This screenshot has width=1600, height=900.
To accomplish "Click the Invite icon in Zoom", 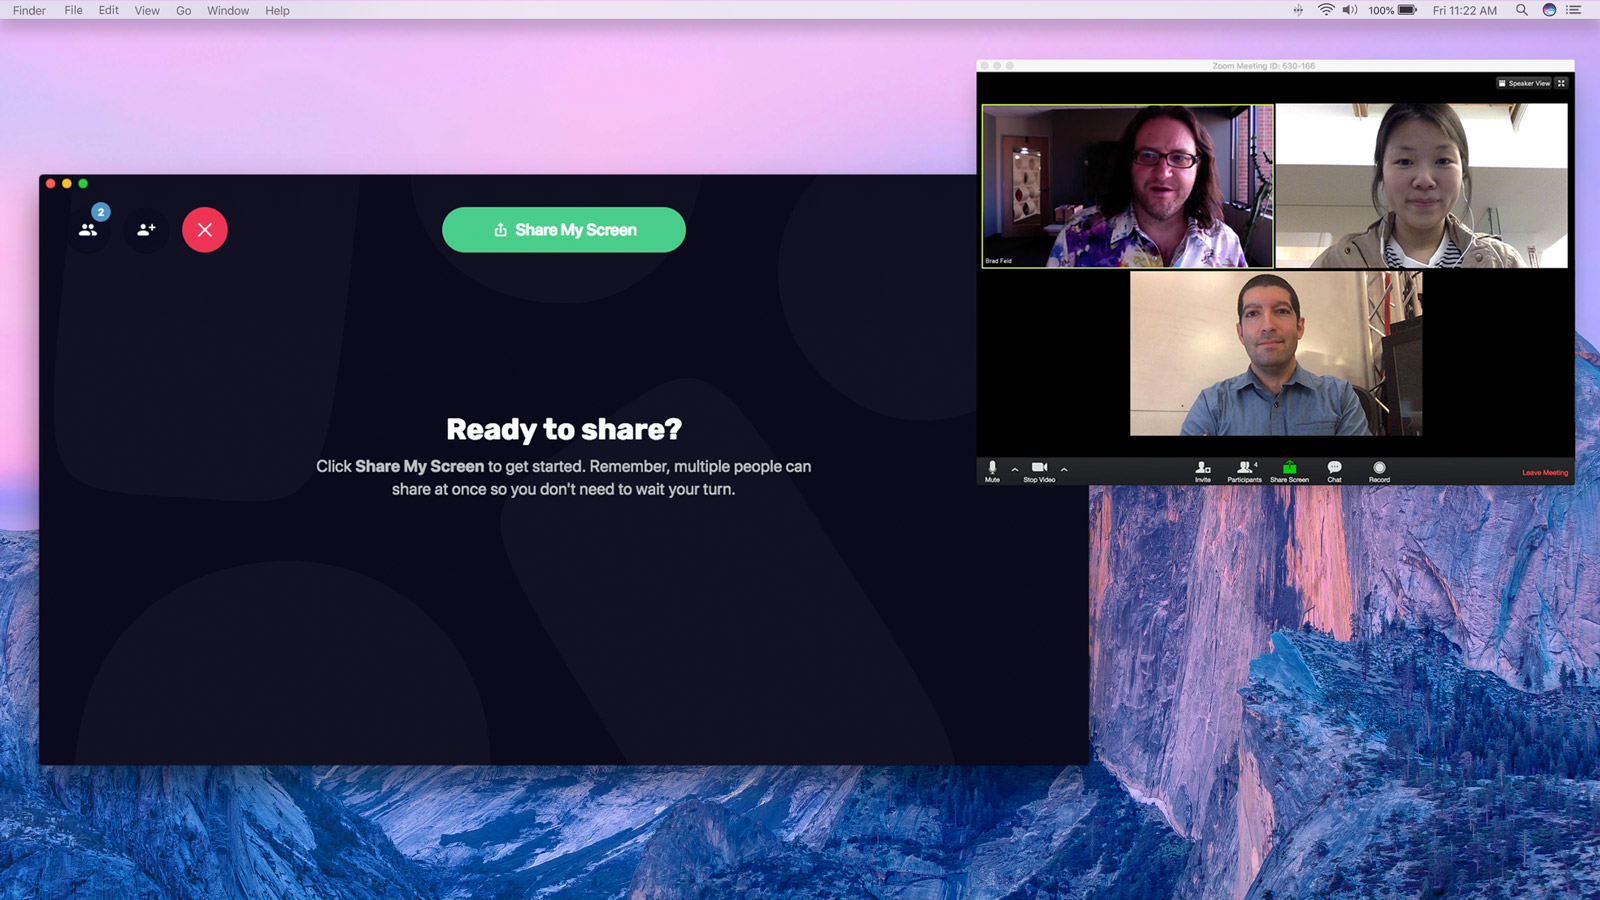I will coord(1203,471).
